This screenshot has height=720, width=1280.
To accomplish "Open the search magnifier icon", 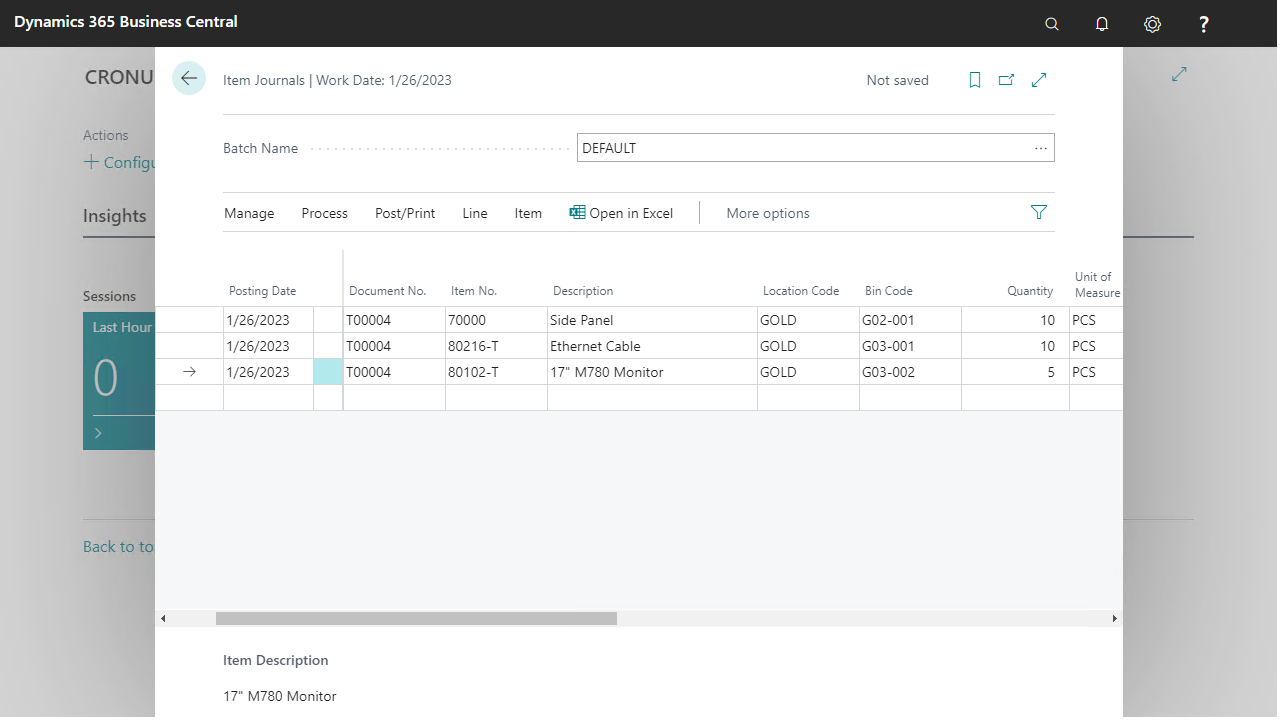I will point(1052,24).
